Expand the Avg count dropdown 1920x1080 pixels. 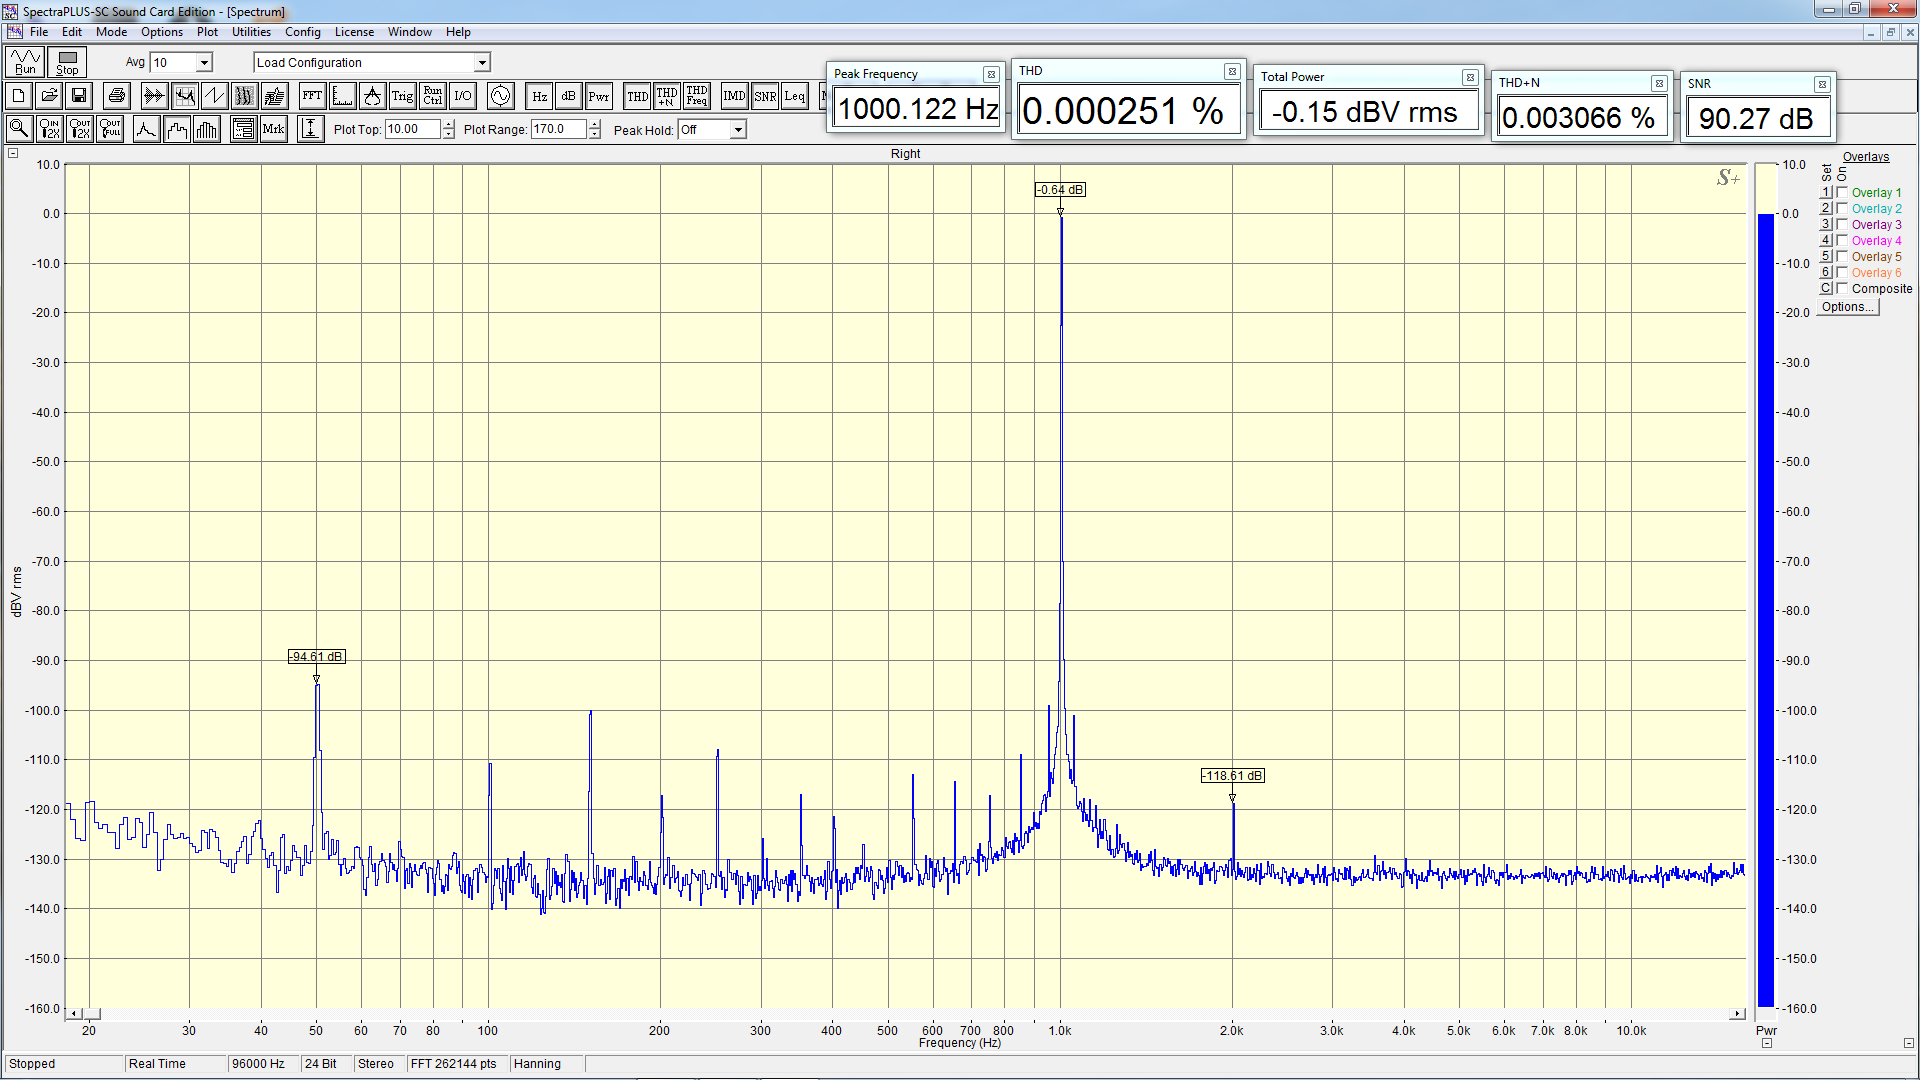click(204, 63)
